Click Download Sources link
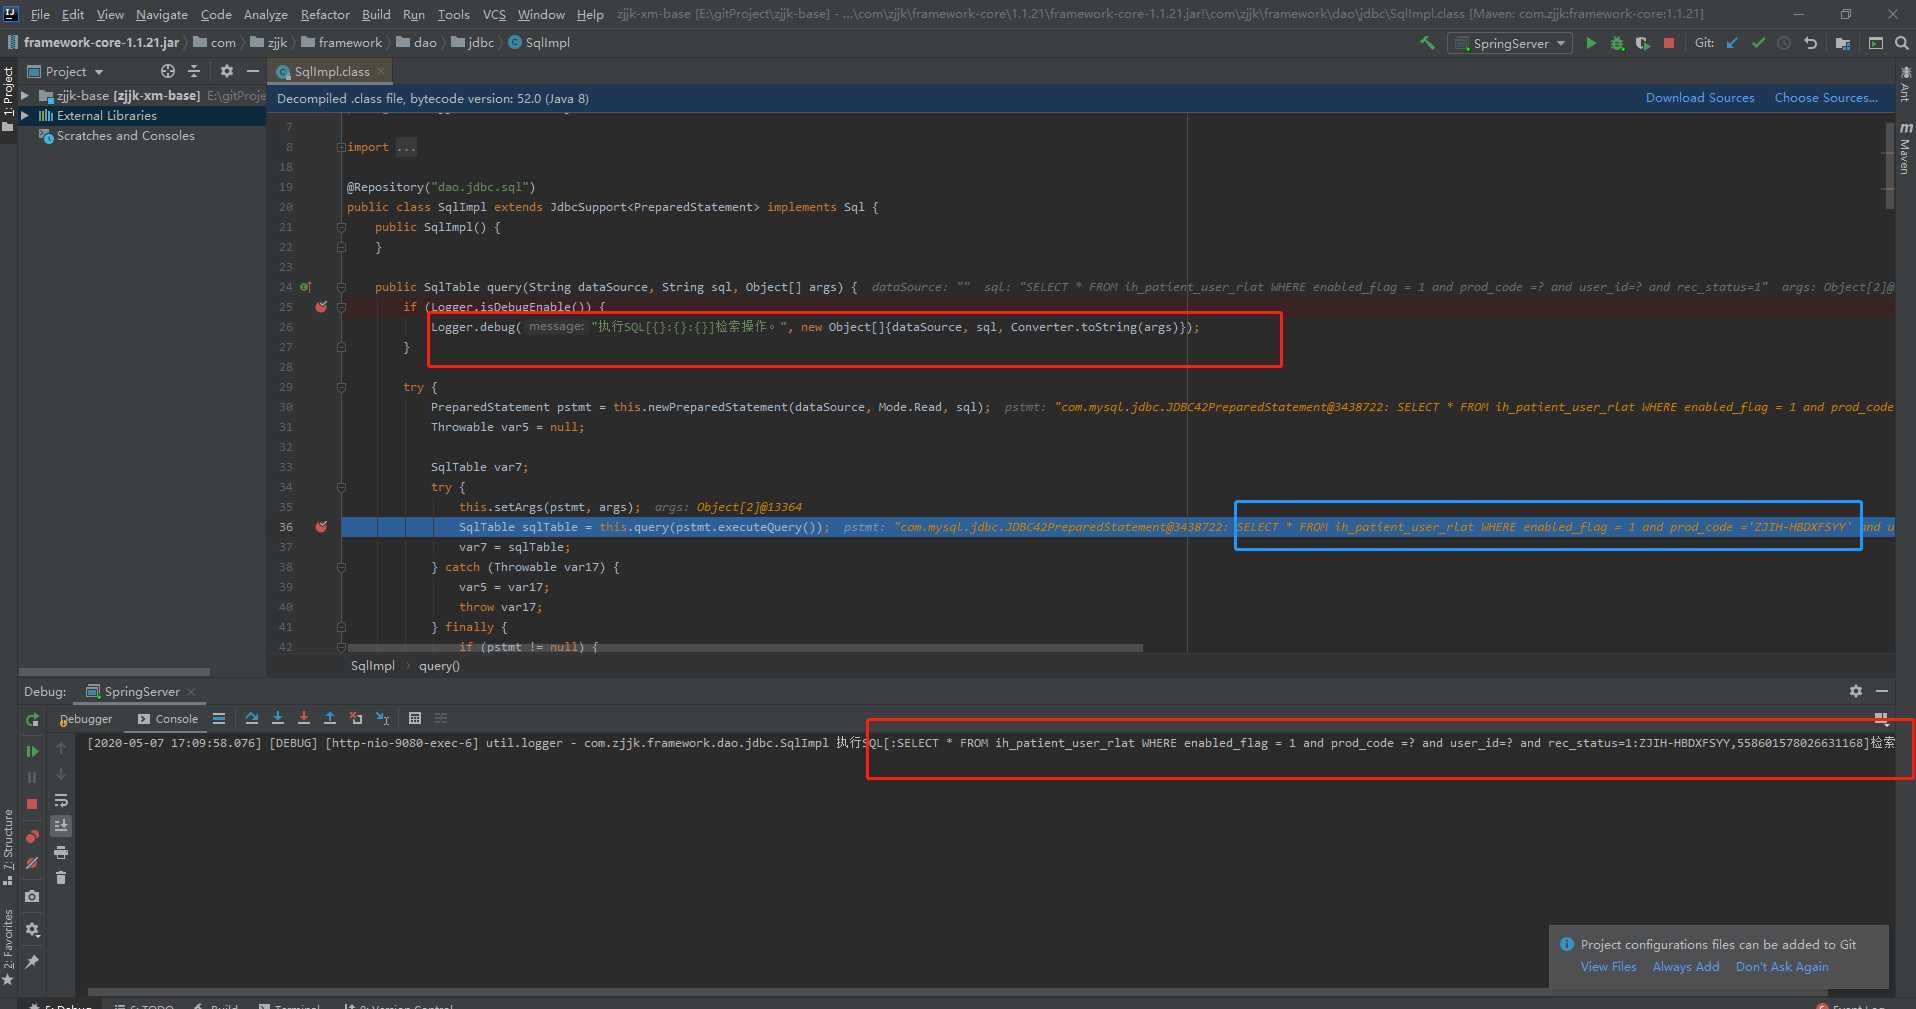1916x1009 pixels. click(1700, 98)
